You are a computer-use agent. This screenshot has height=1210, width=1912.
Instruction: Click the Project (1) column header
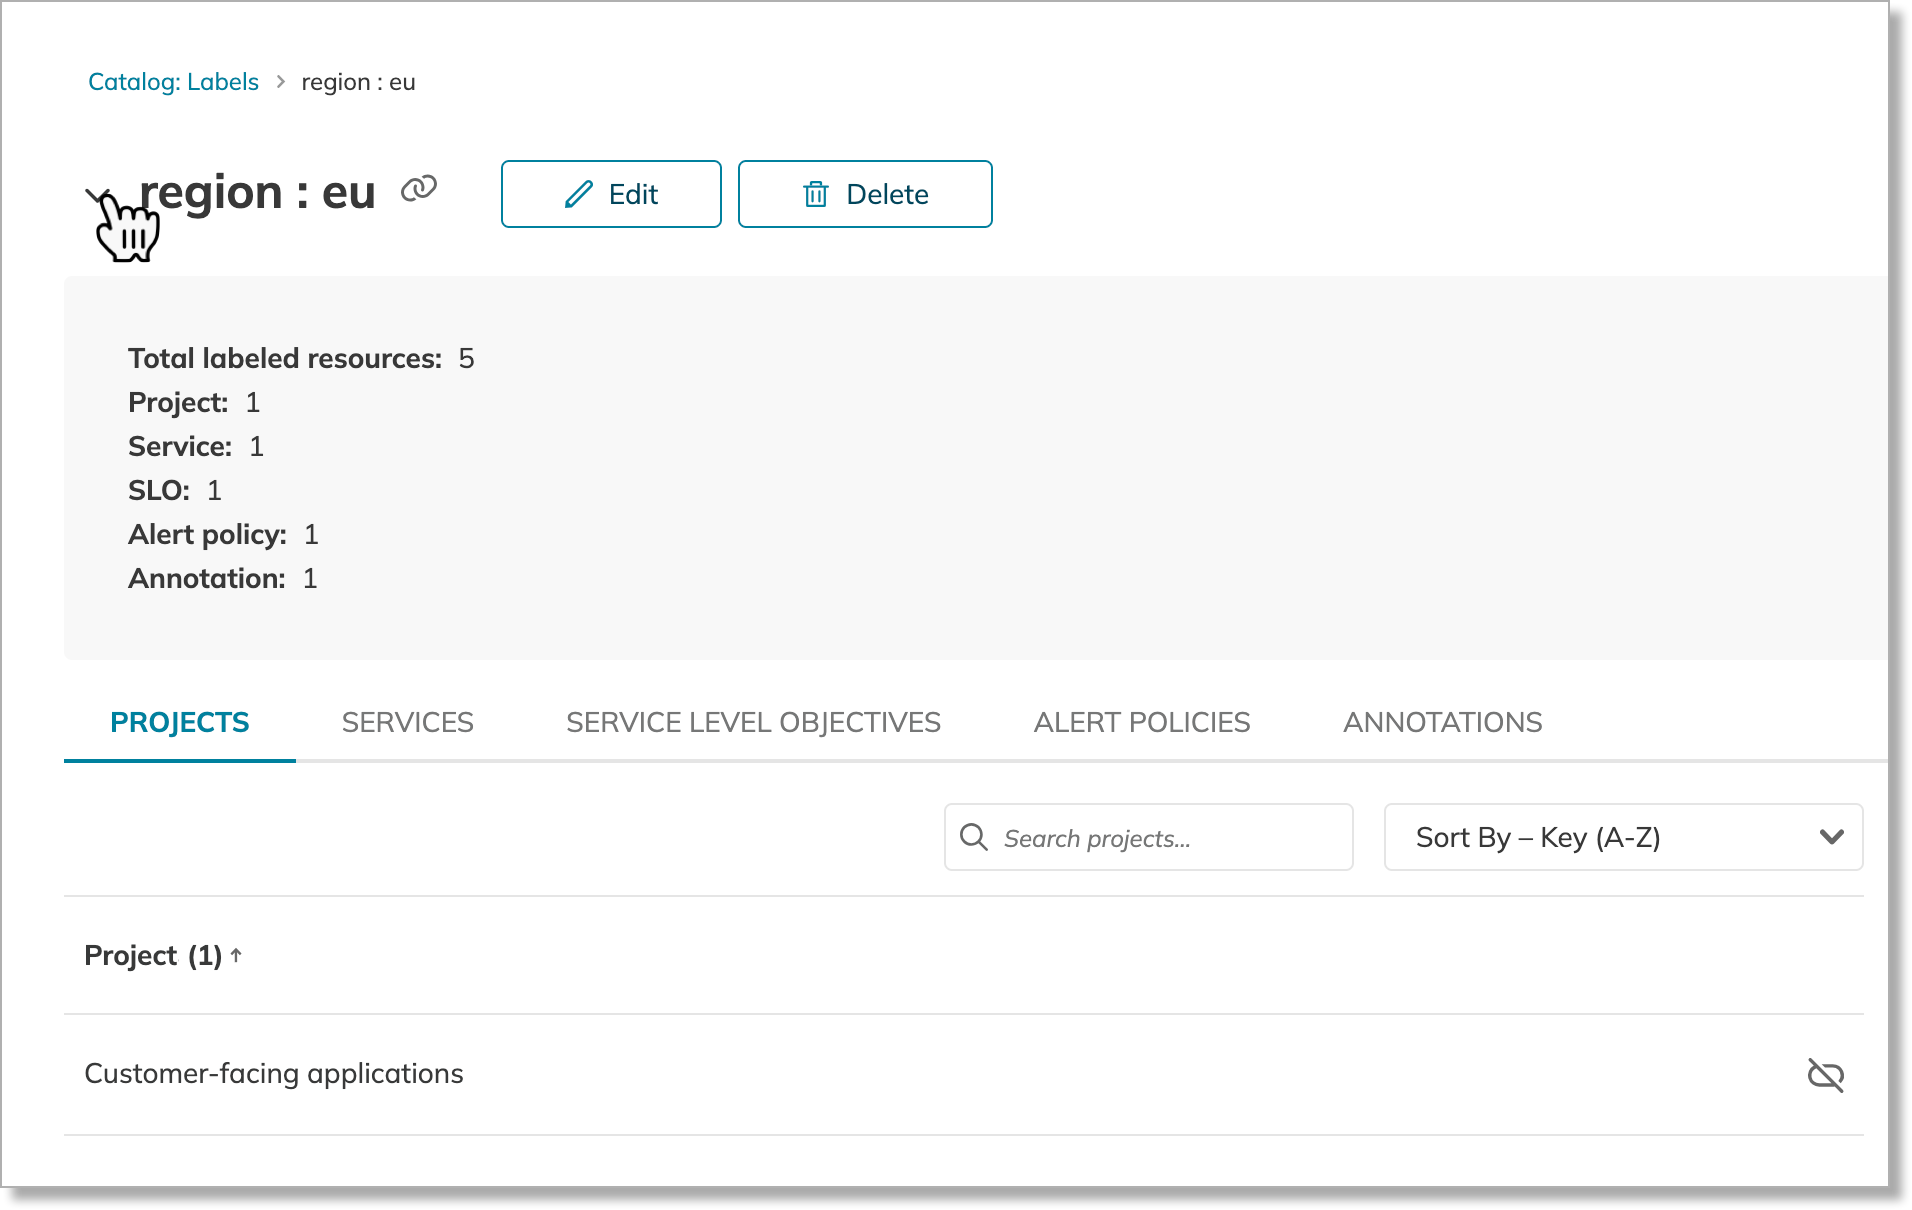point(152,956)
